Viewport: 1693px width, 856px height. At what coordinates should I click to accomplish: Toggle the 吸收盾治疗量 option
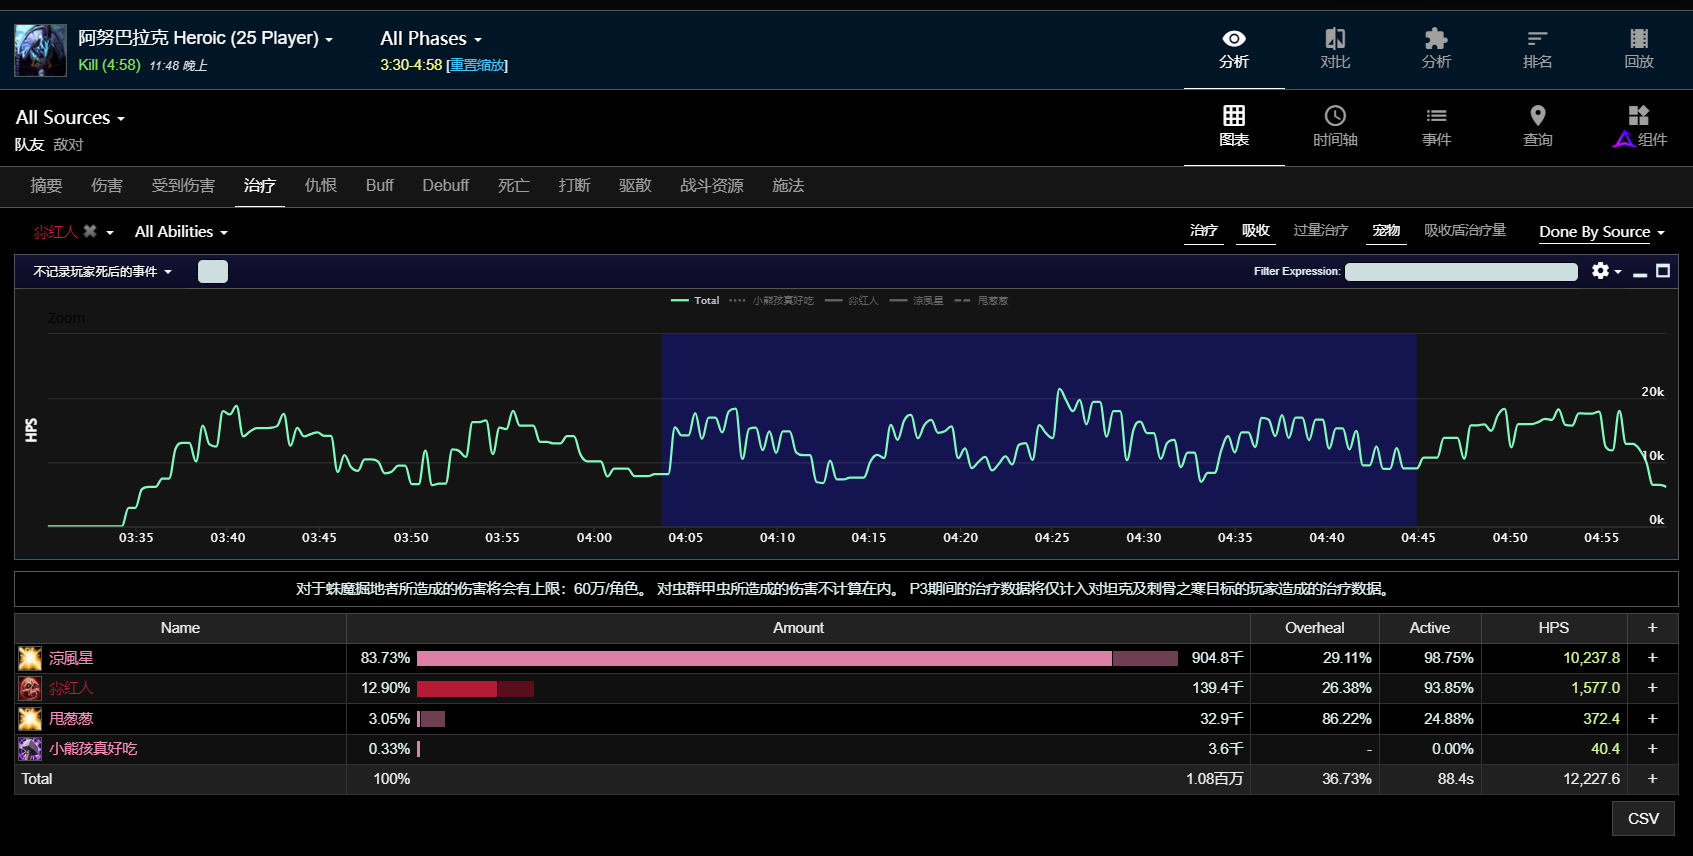1465,231
